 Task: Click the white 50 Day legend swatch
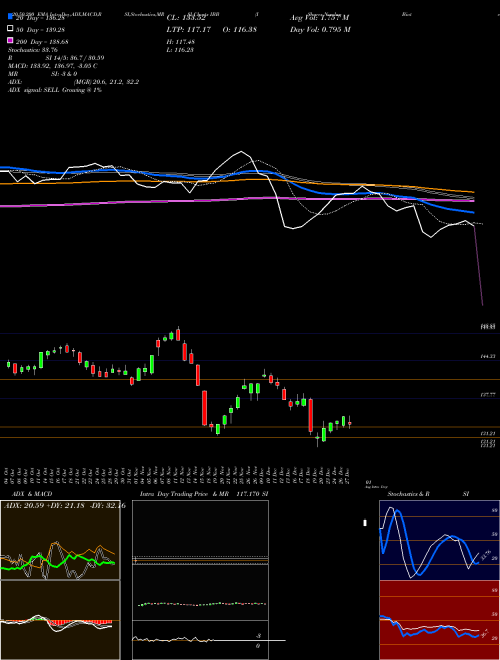click(x=10, y=29)
